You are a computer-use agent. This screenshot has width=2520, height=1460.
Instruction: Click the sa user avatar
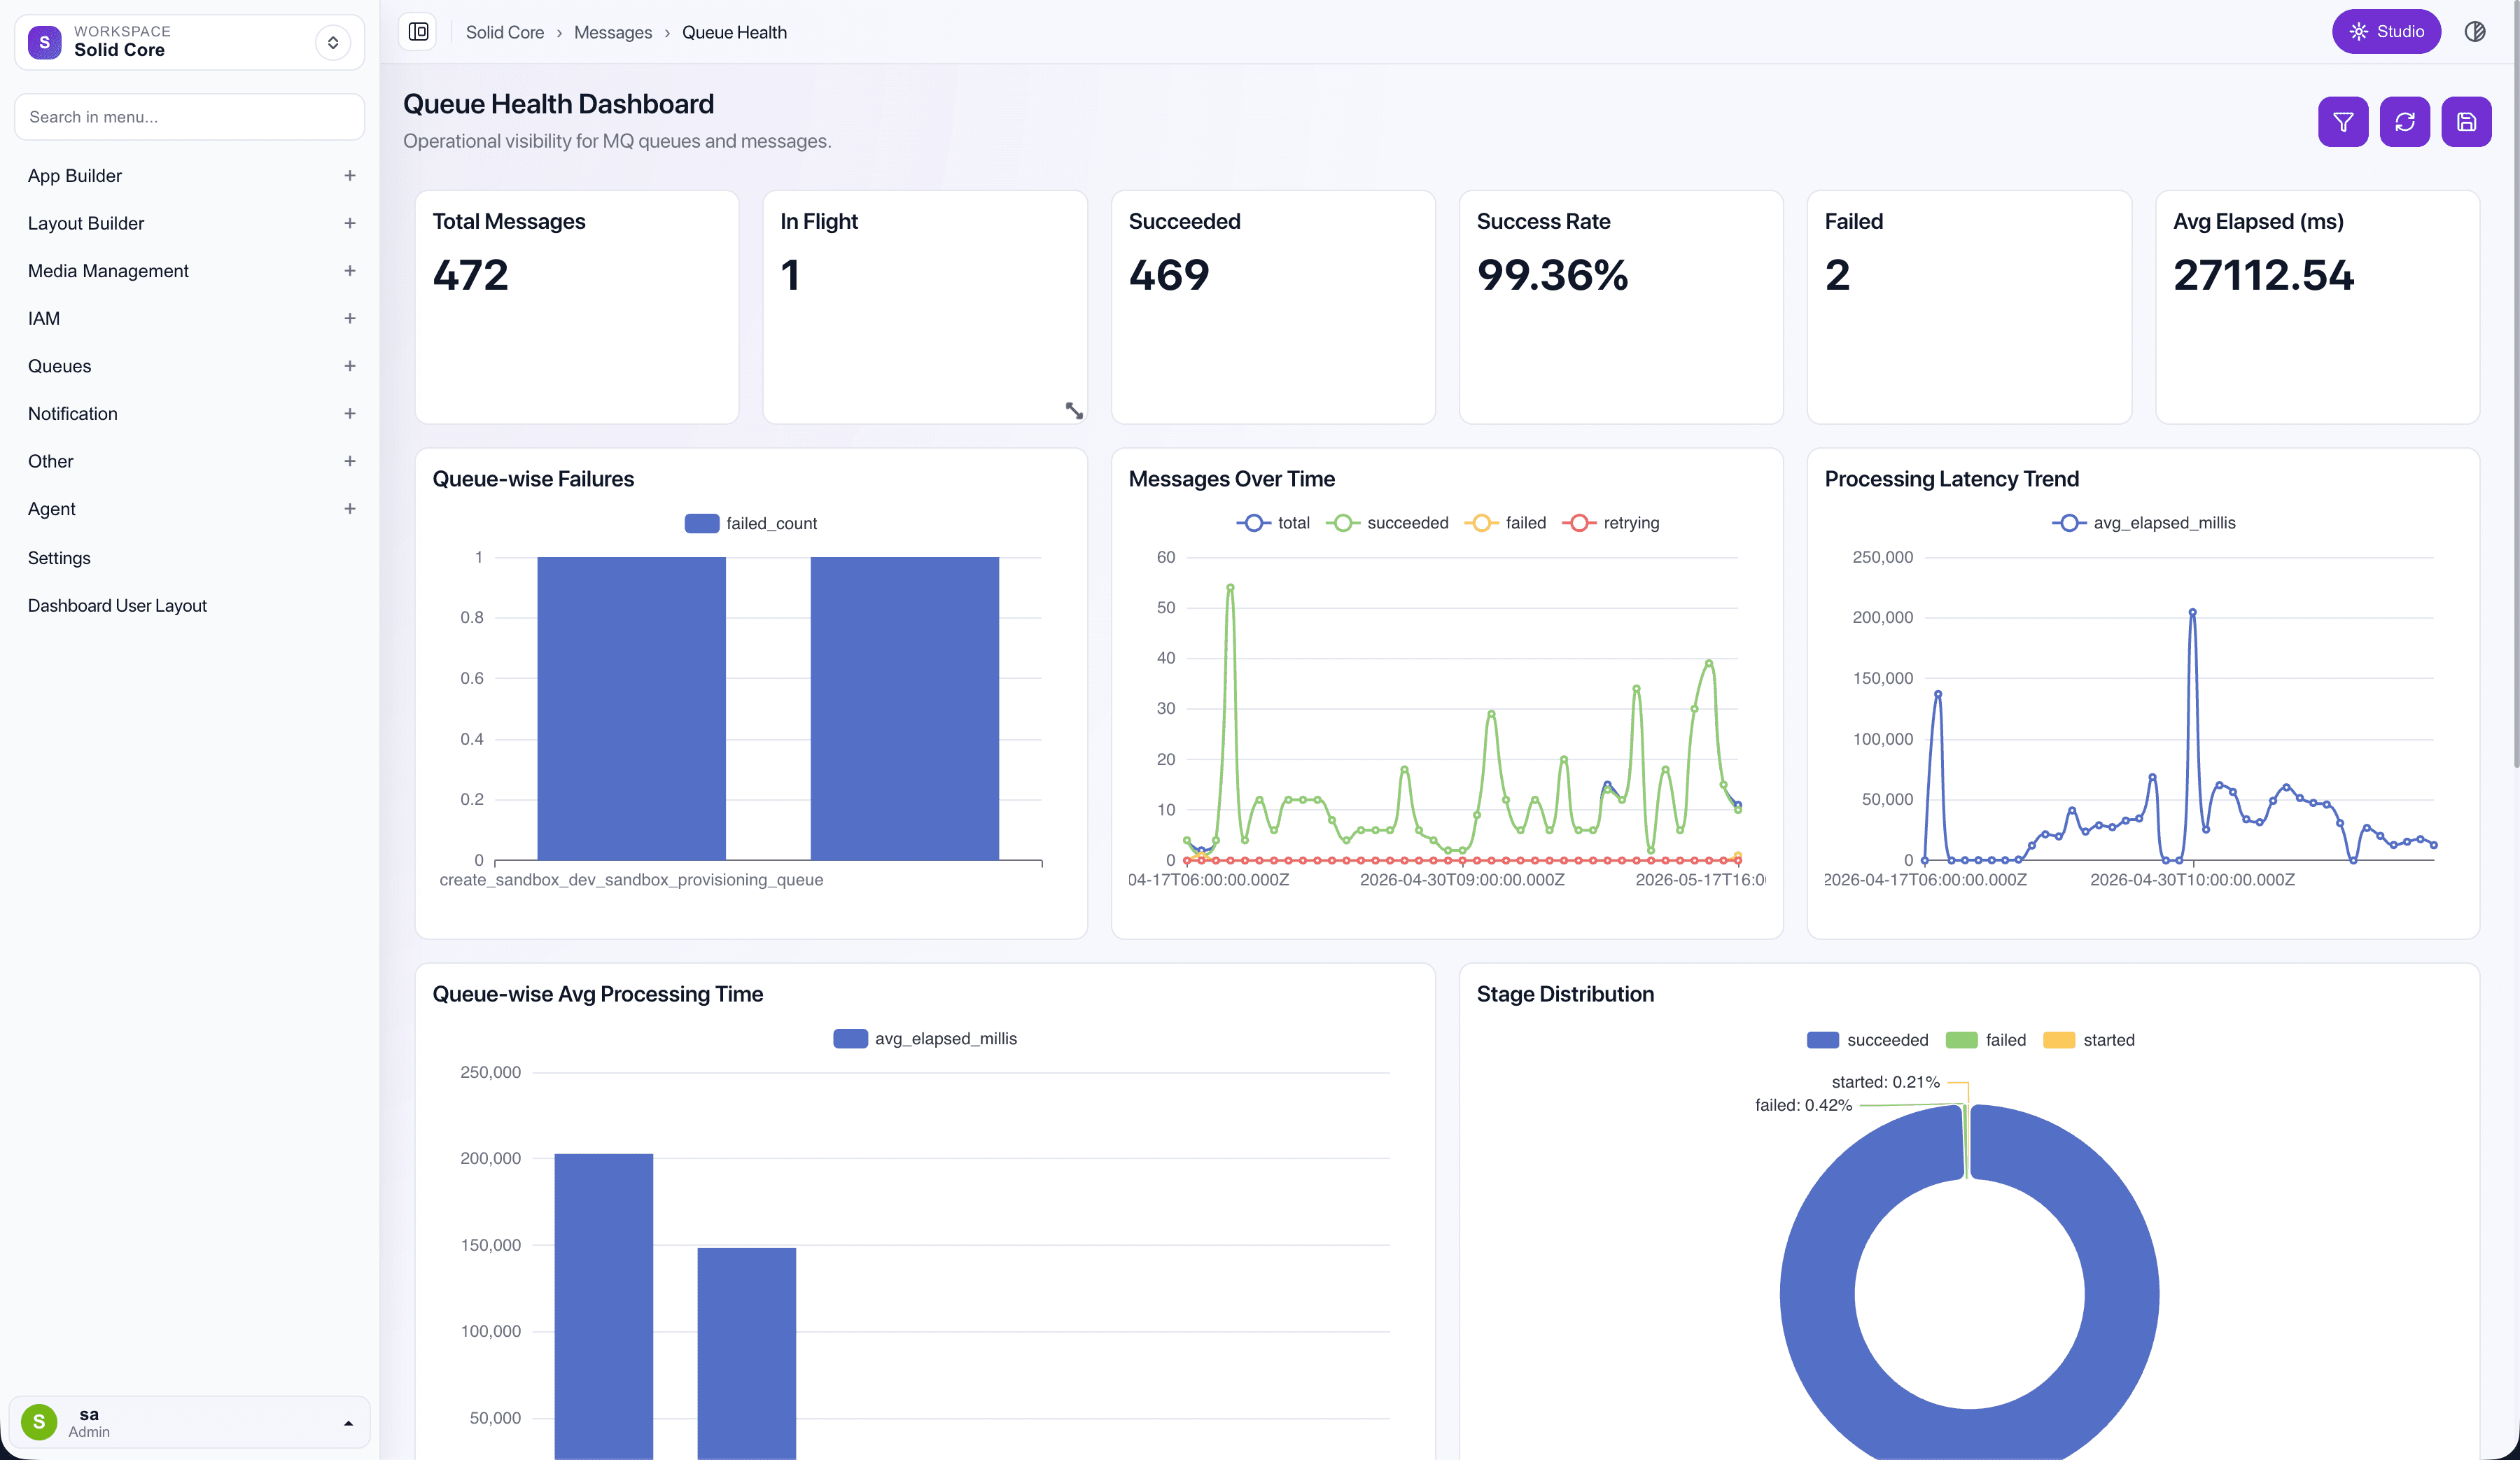point(39,1421)
